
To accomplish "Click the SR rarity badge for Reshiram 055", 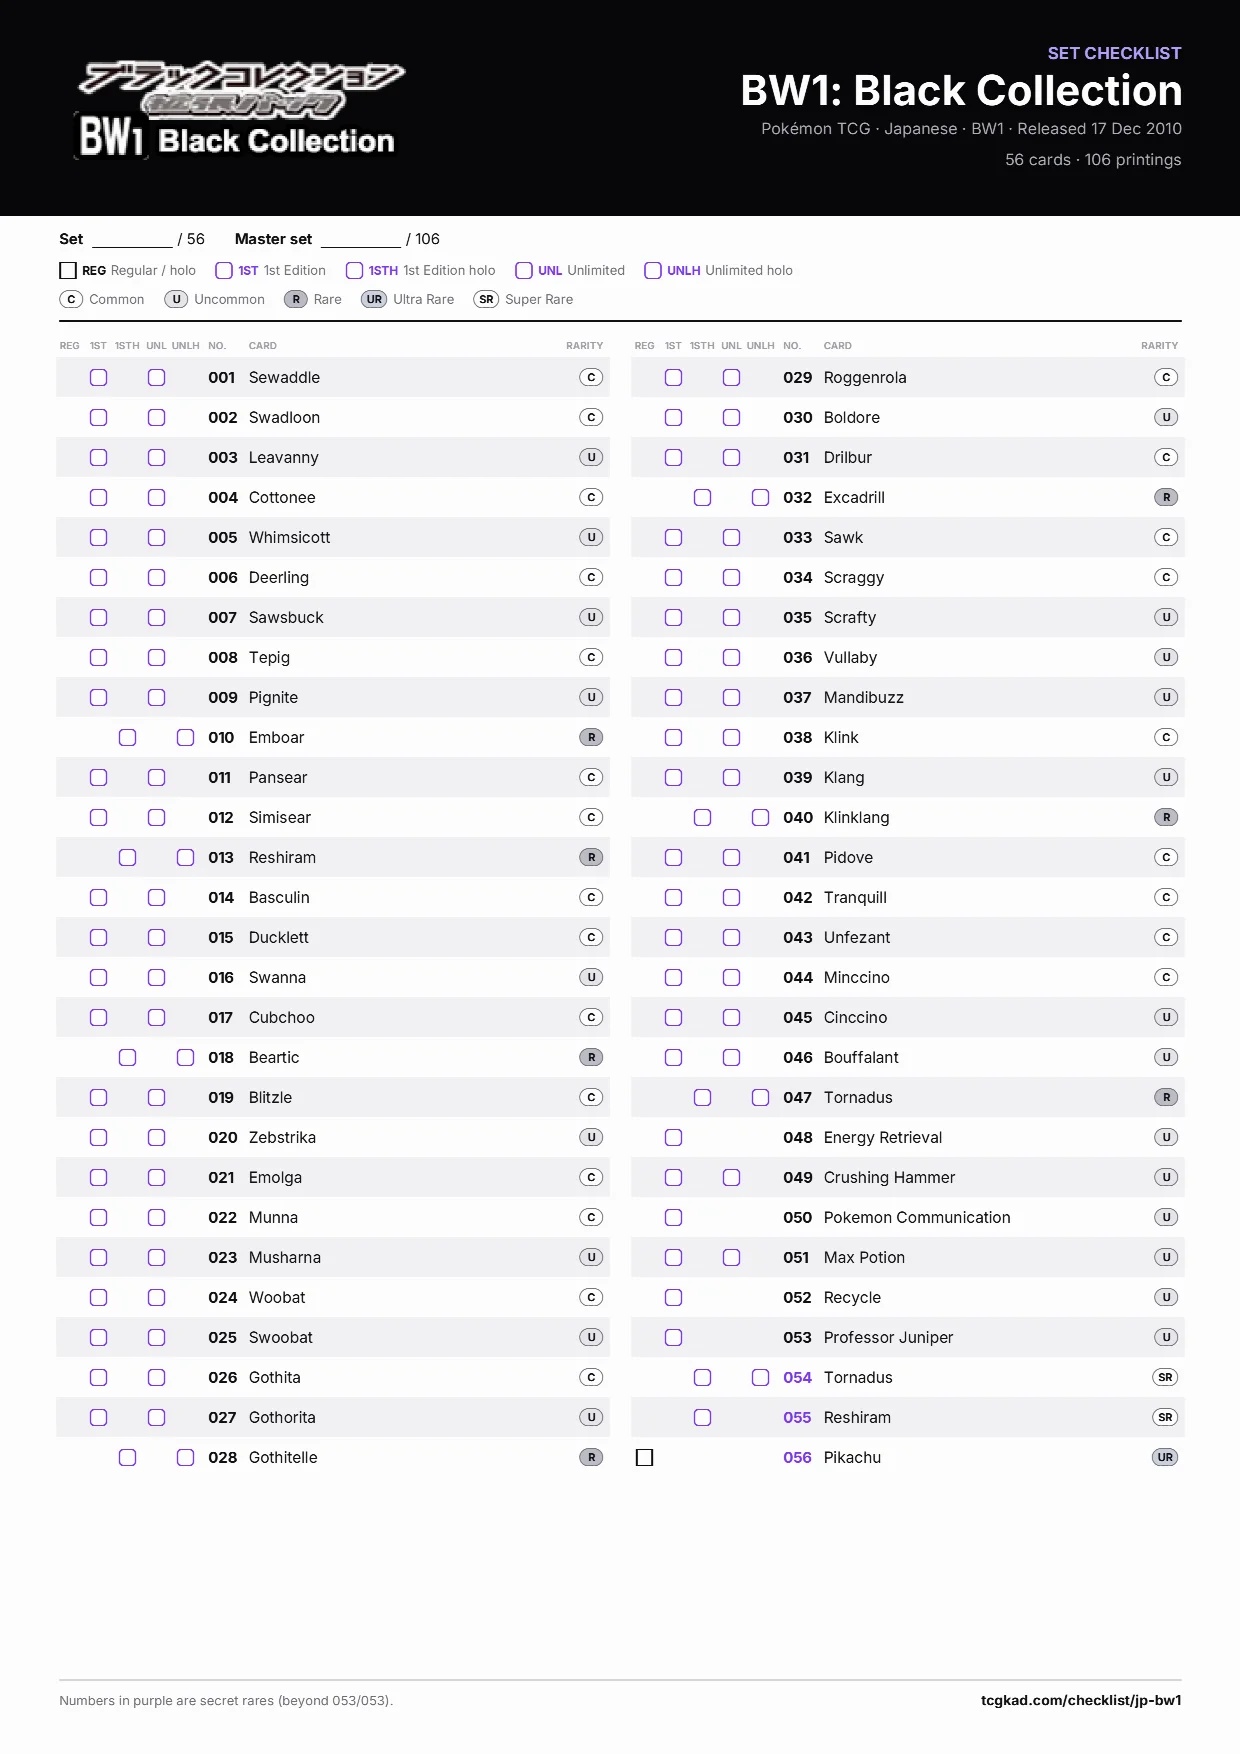I will tap(1165, 1417).
